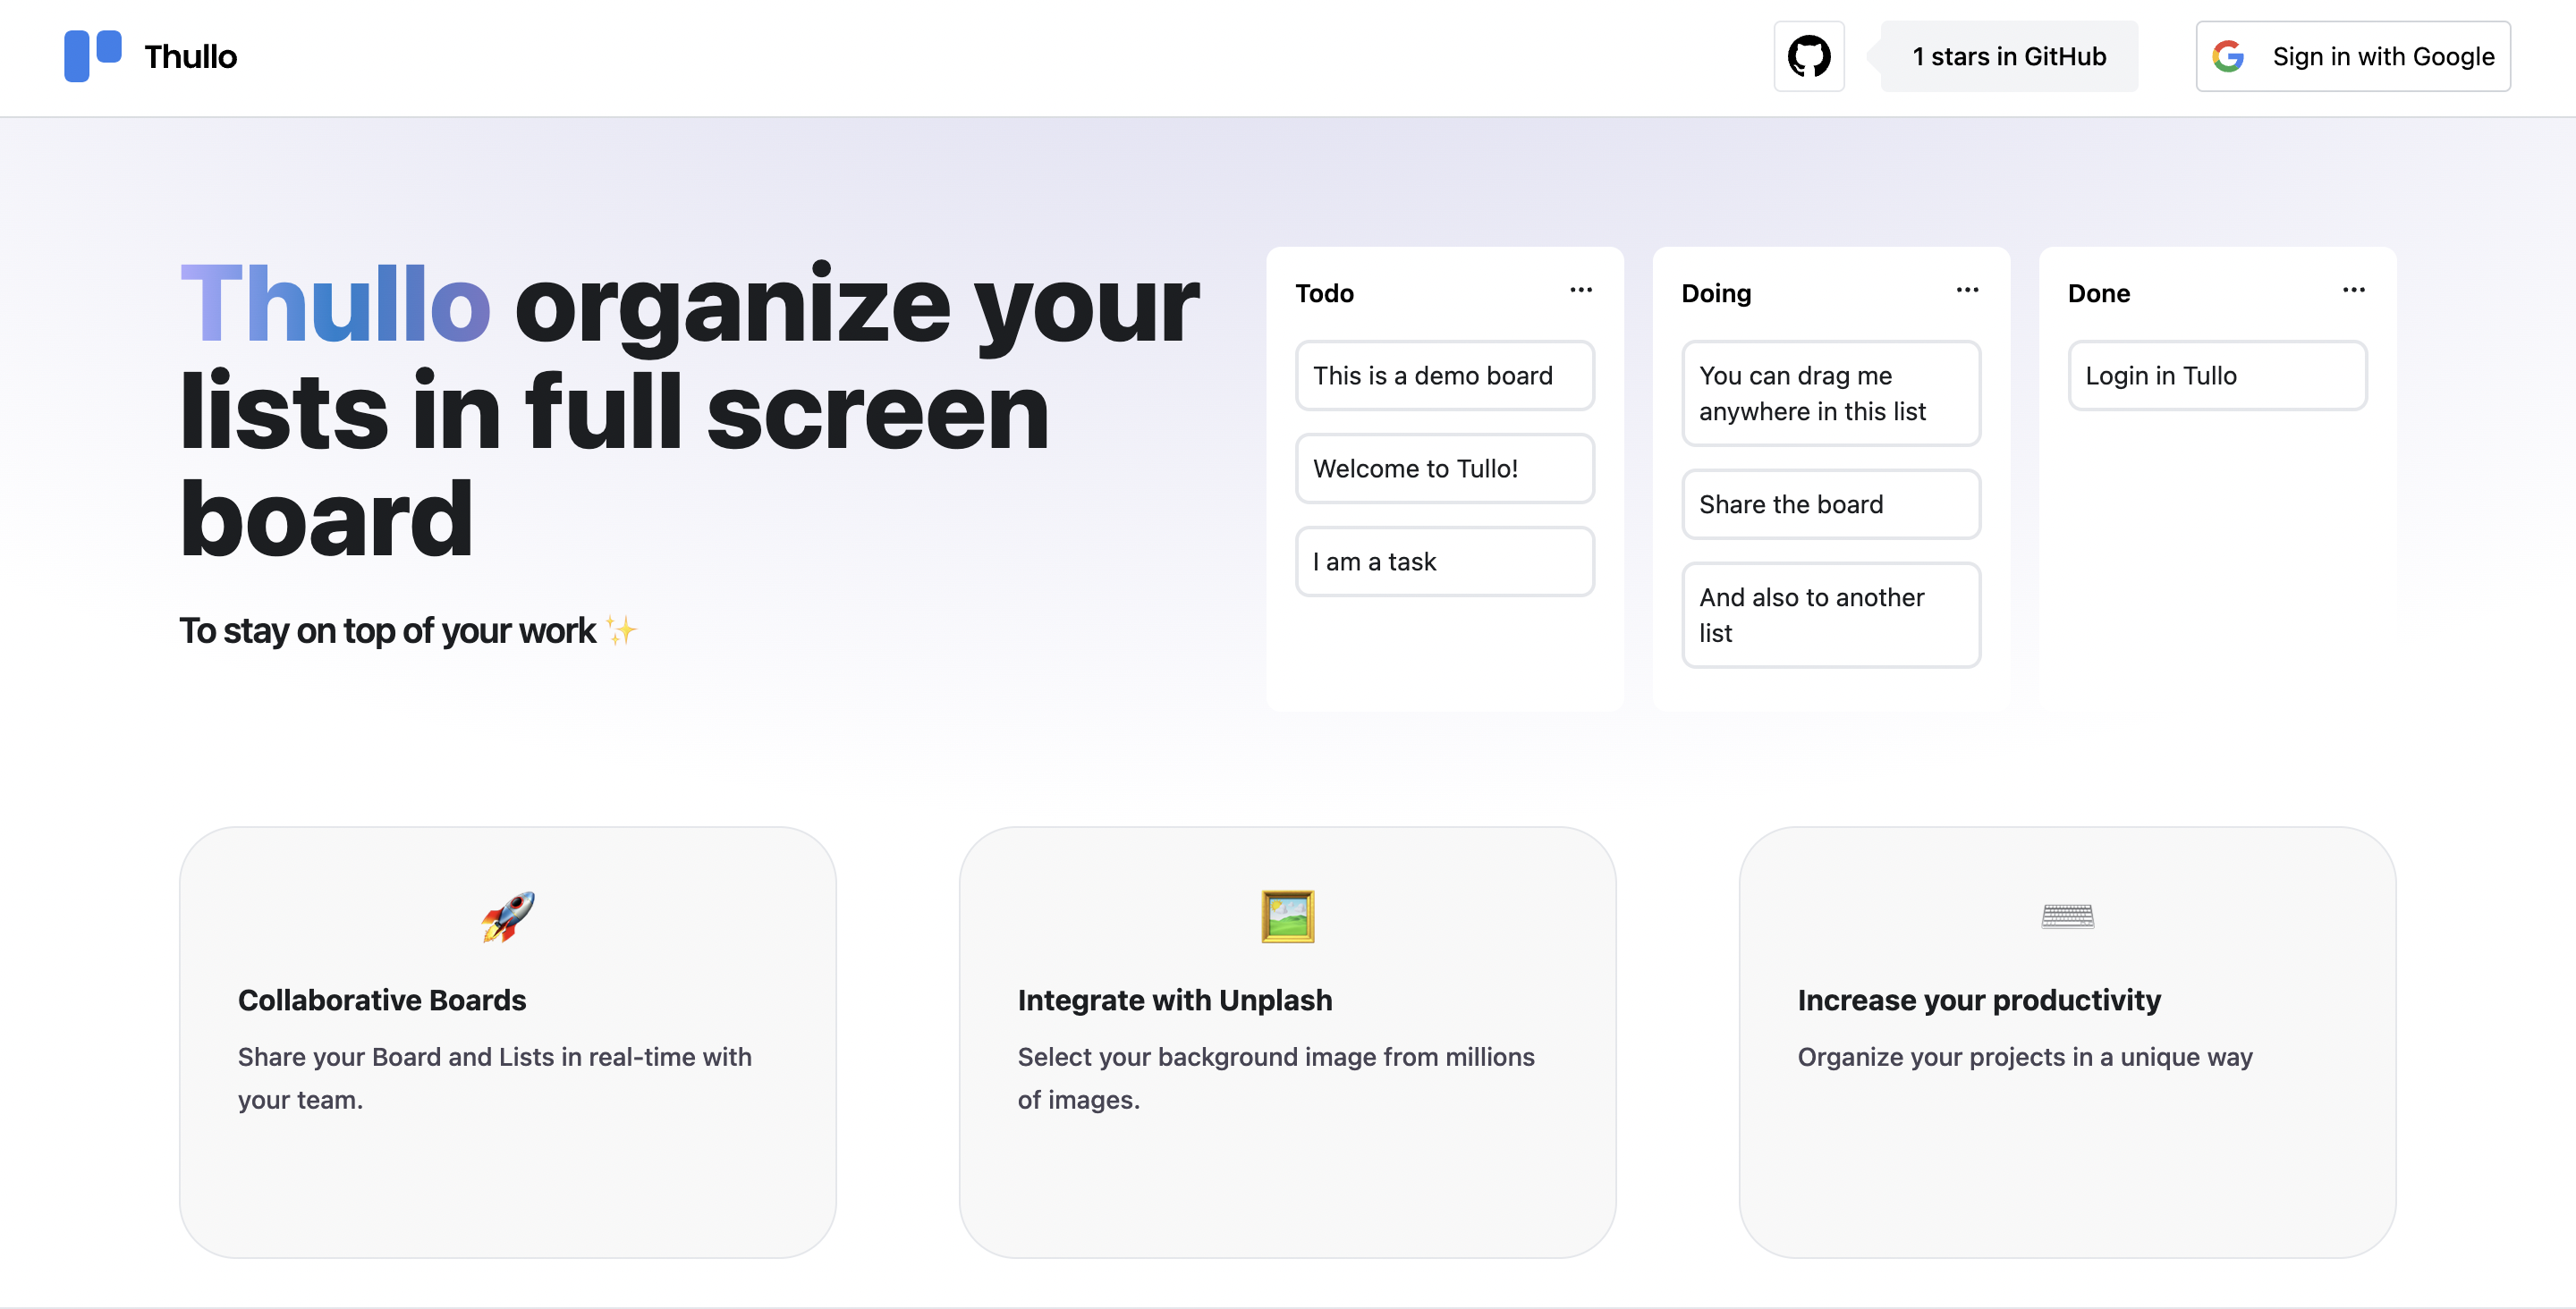Click the Thullo brand name in the header
Viewport: 2576px width, 1309px height.
pos(191,56)
